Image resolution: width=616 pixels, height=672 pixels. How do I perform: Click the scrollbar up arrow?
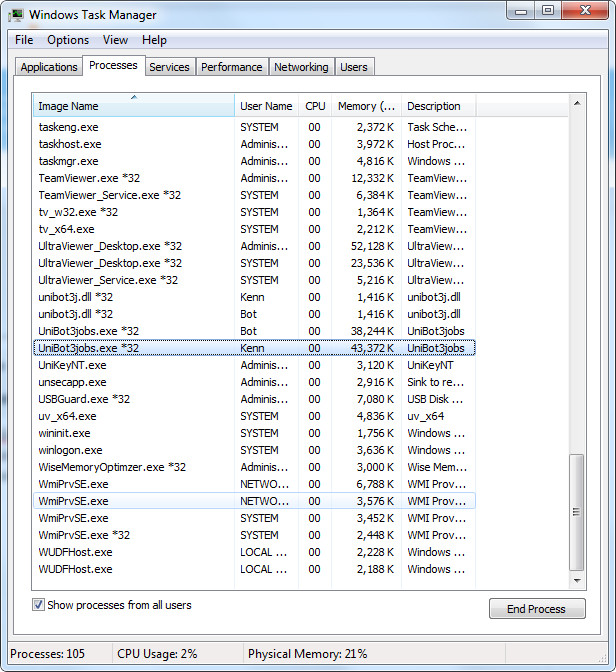[x=577, y=103]
